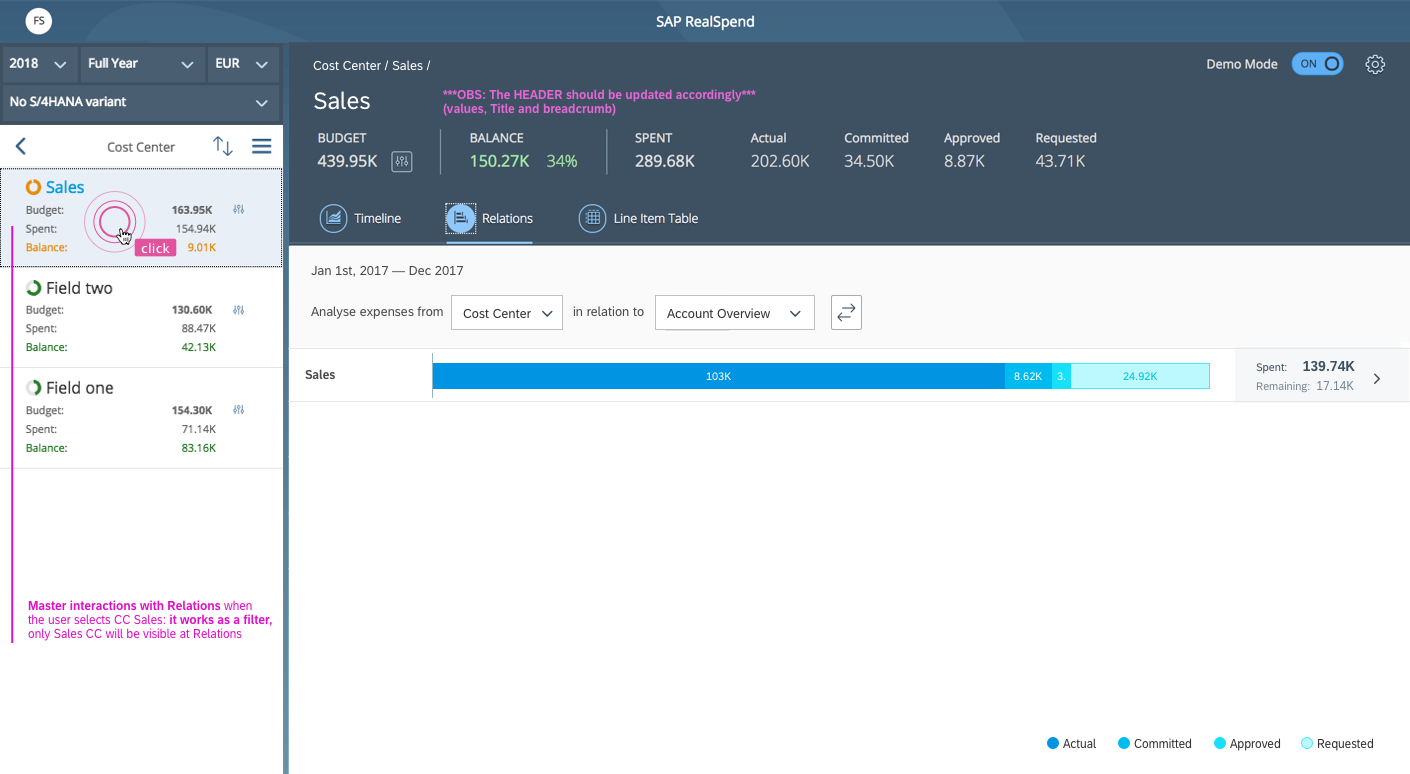Turn off the Demo Mode switch
The width and height of the screenshot is (1410, 774).
1317,64
